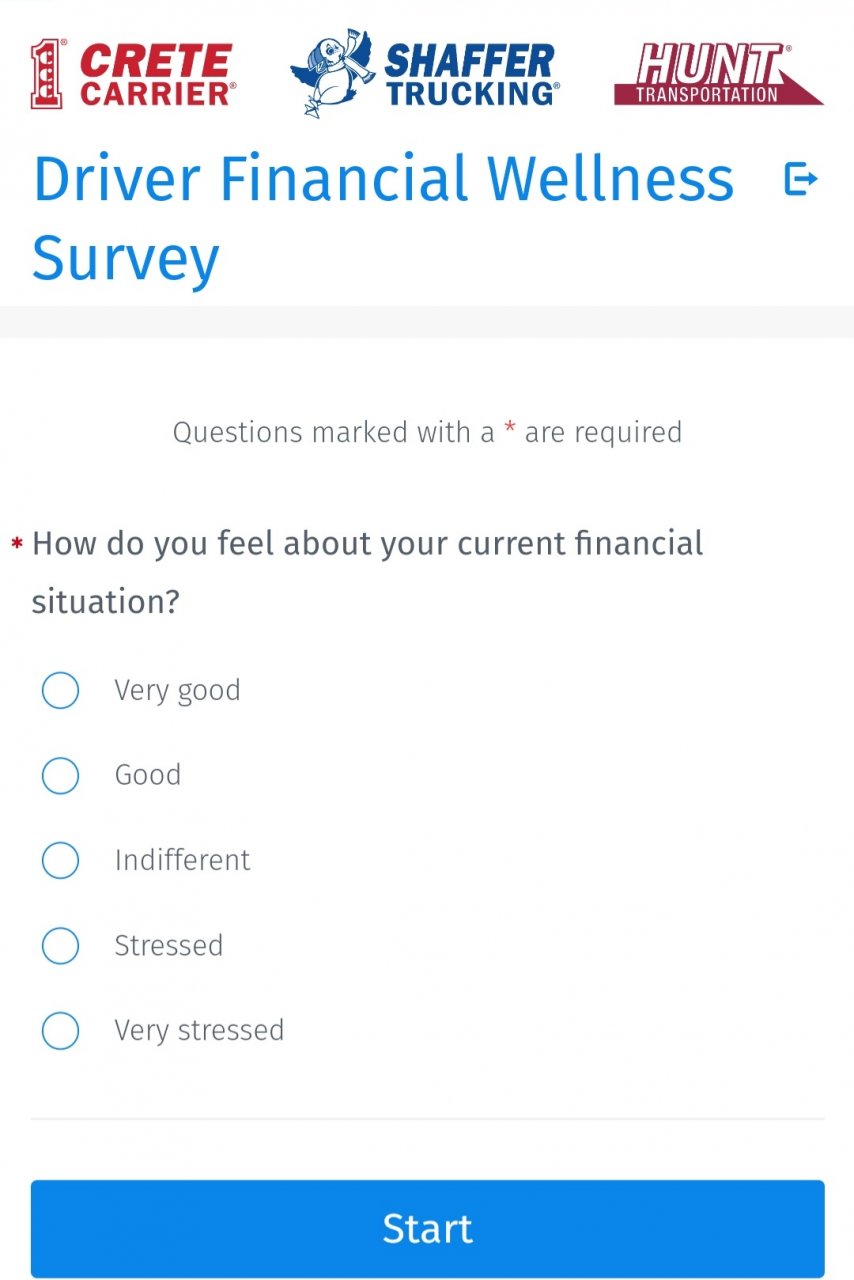This screenshot has width=854, height=1280.
Task: Mark 'Stressed' as your answer
Action: [x=60, y=945]
